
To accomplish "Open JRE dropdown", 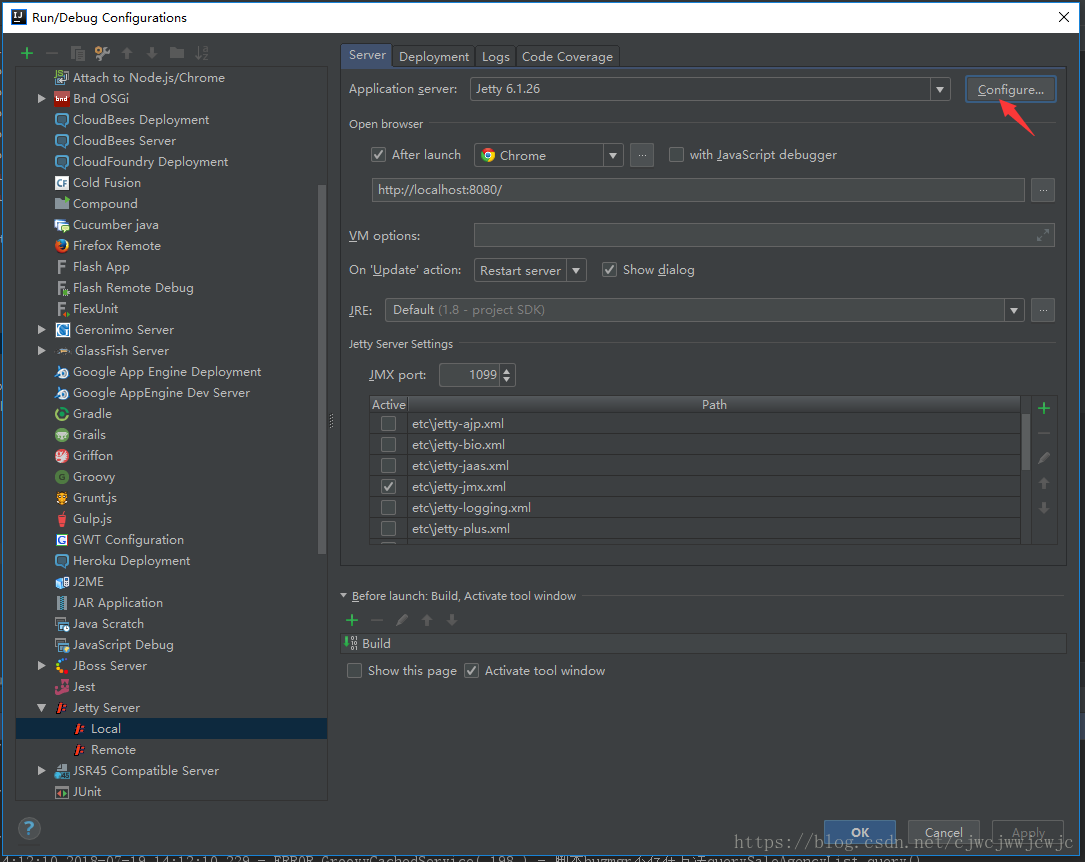I will coord(1014,311).
